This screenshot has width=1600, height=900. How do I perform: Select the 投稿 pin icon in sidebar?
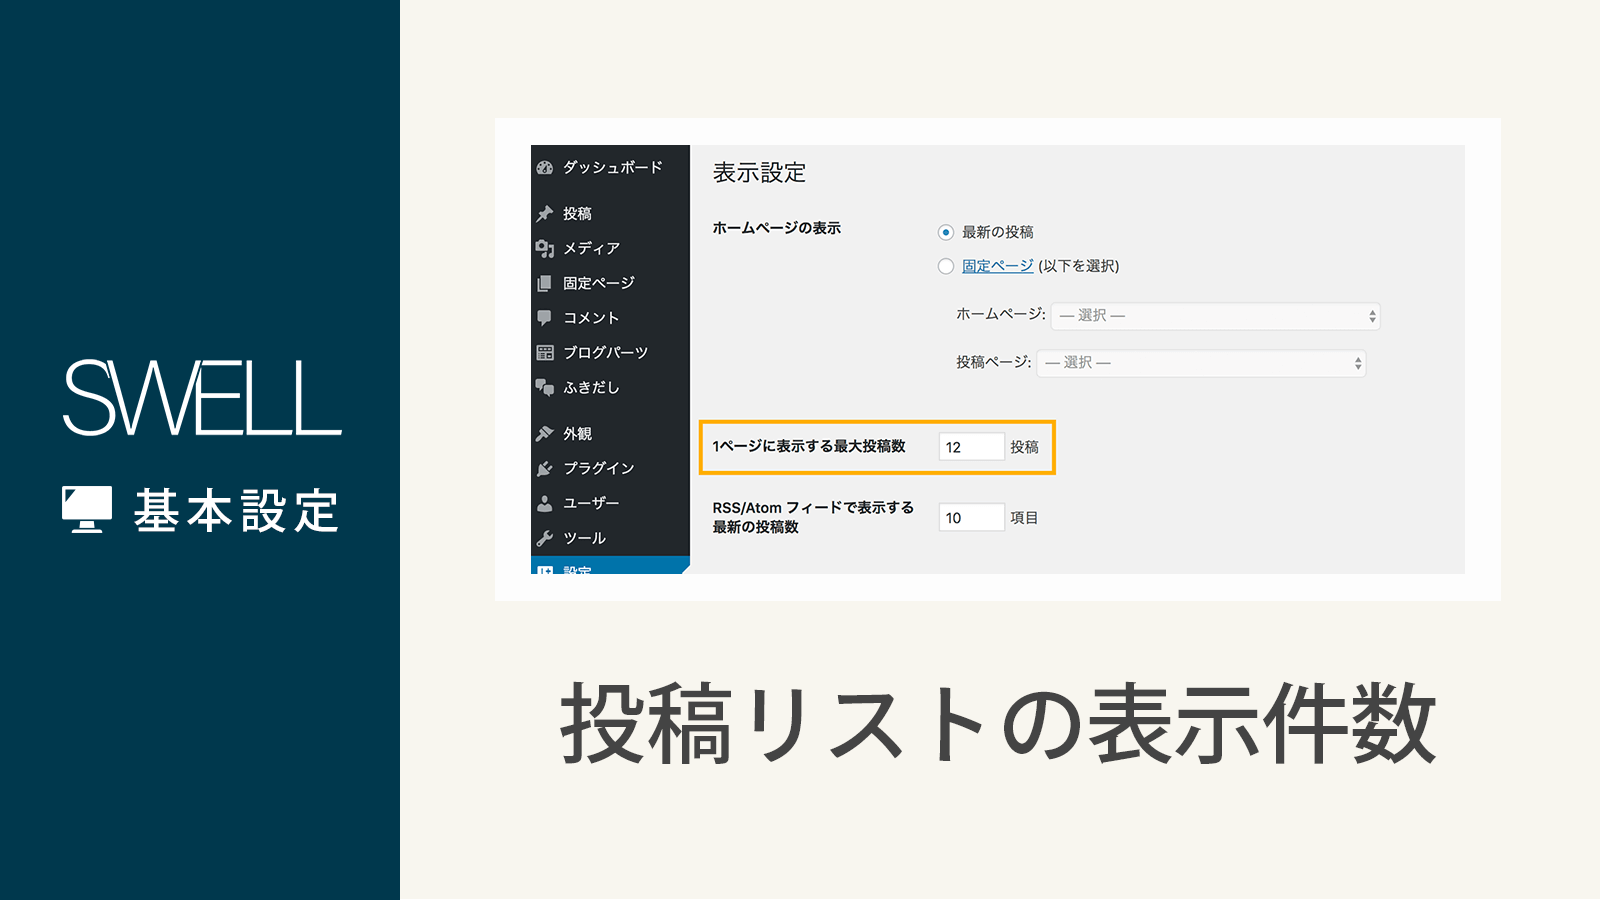coord(545,213)
